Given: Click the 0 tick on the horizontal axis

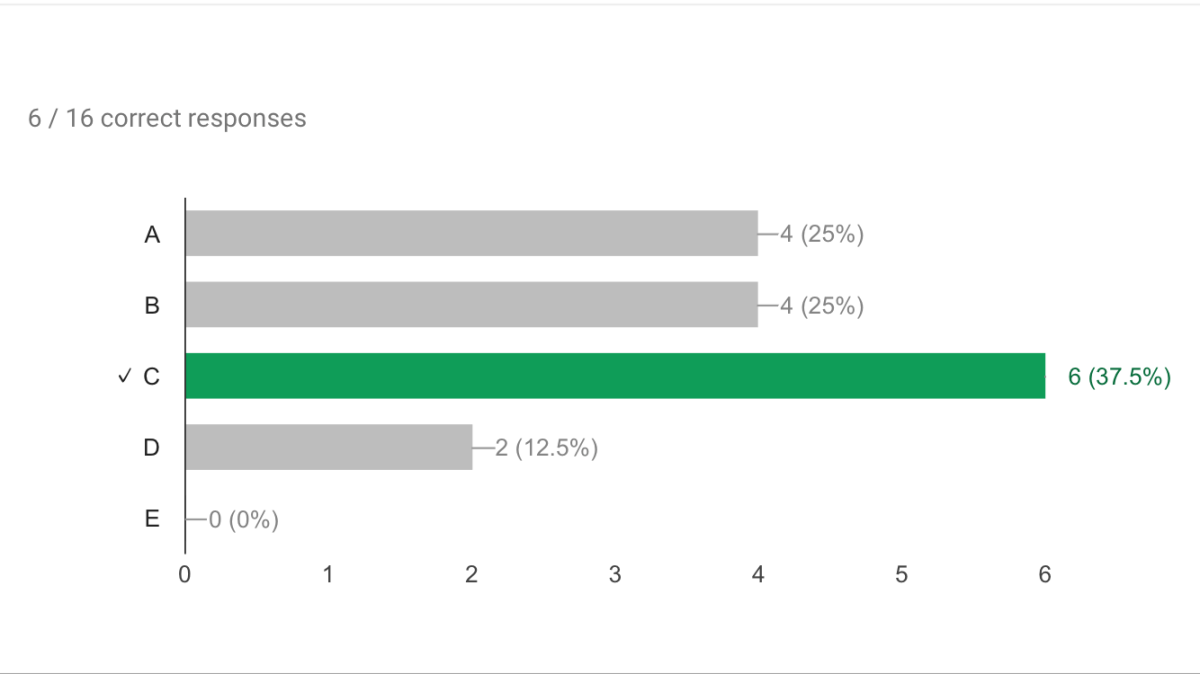Looking at the screenshot, I should pyautogui.click(x=185, y=575).
